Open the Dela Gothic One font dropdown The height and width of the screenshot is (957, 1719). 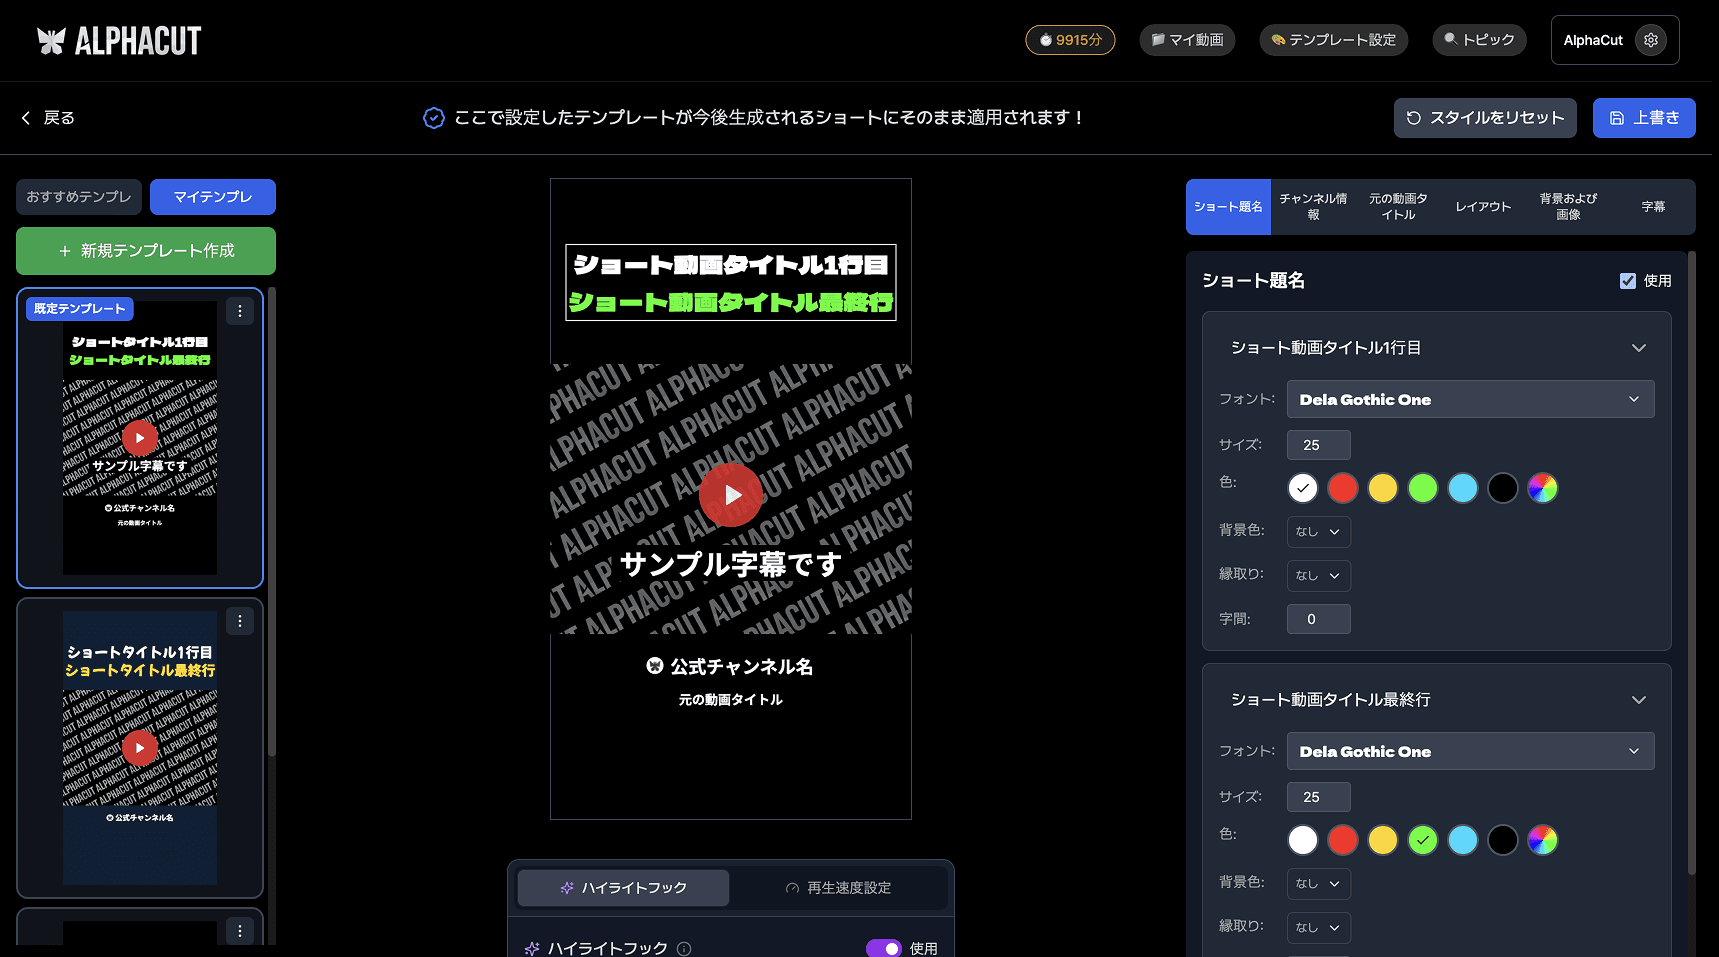click(x=1469, y=399)
